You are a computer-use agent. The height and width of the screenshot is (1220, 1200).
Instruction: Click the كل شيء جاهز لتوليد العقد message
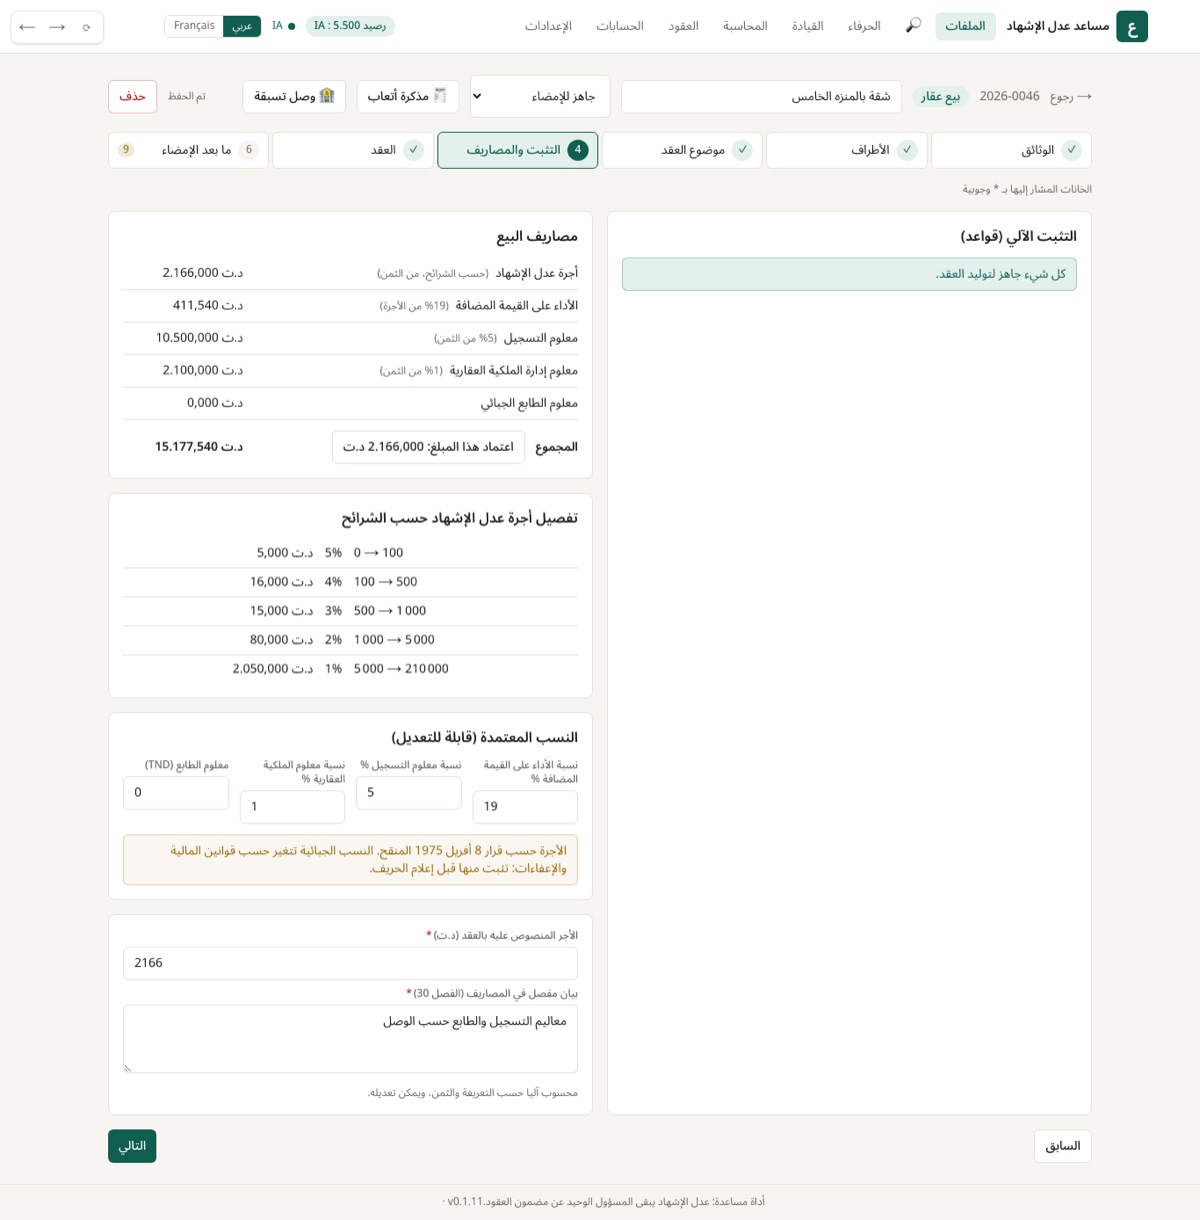849,274
